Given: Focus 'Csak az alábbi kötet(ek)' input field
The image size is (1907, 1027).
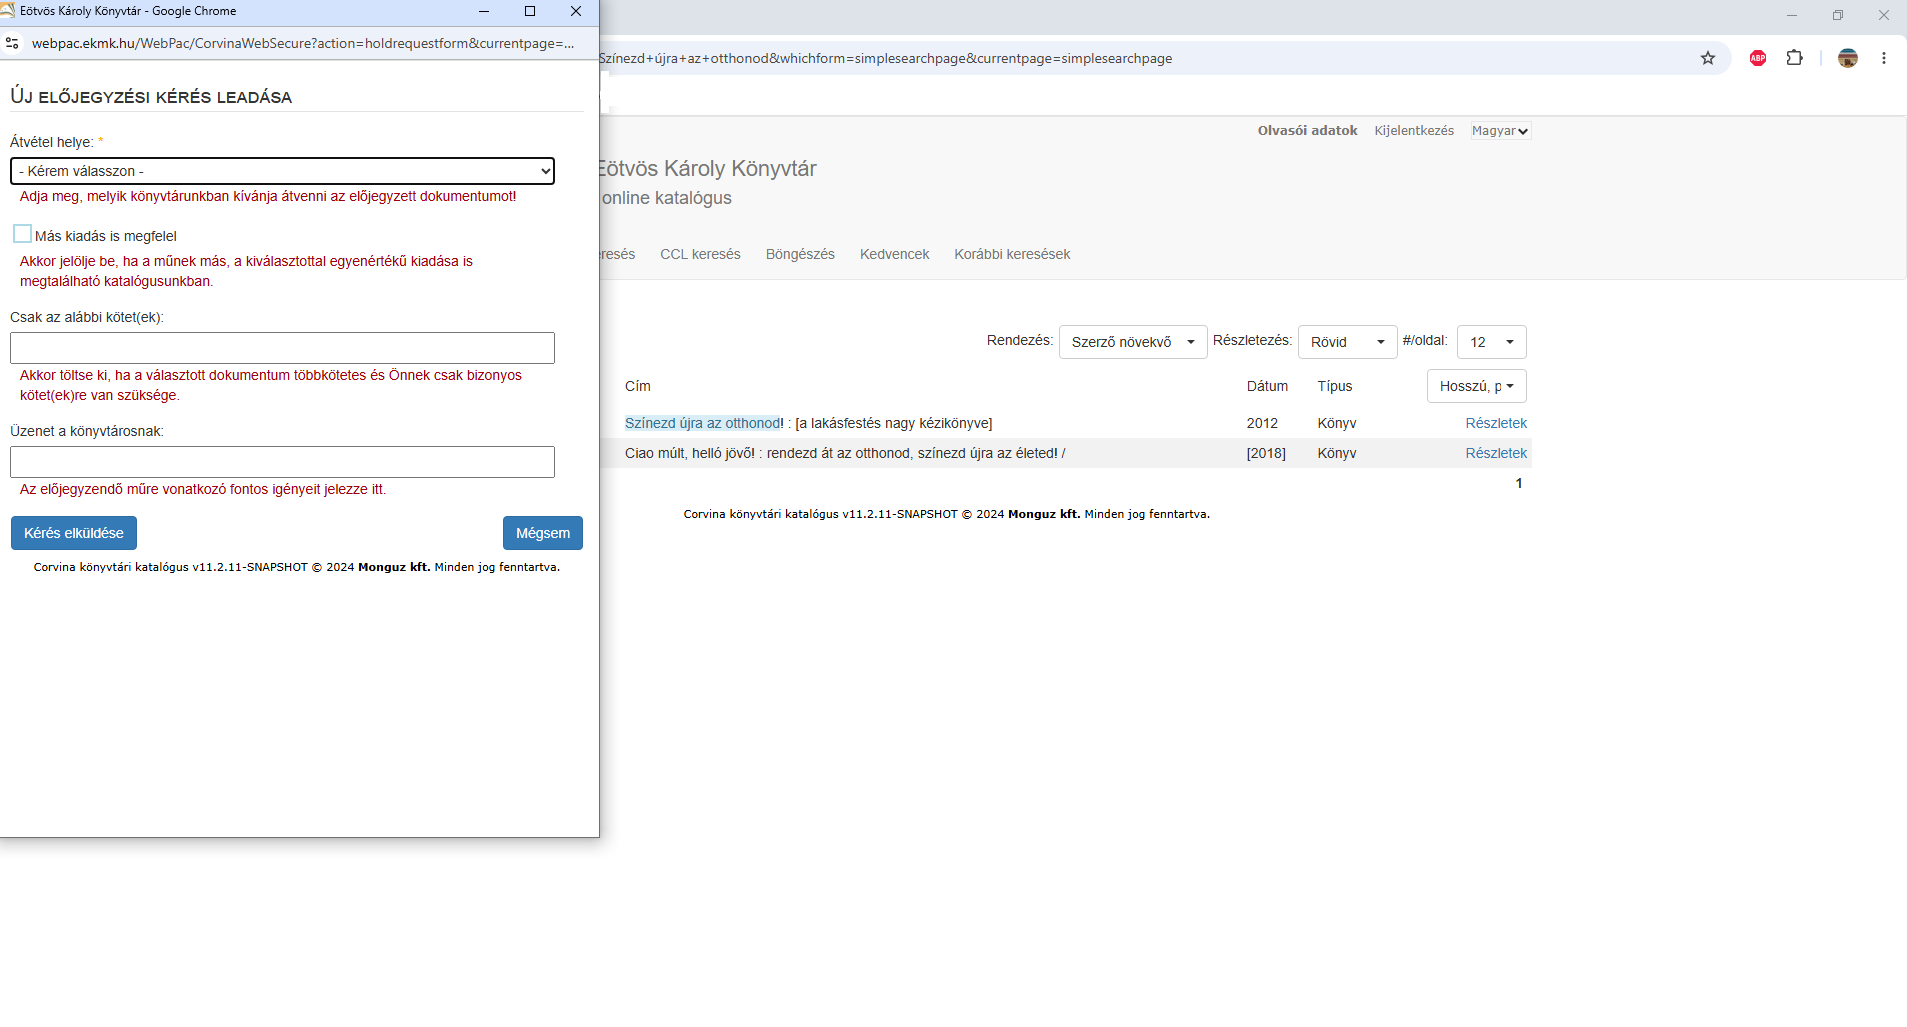Looking at the screenshot, I should [x=282, y=348].
